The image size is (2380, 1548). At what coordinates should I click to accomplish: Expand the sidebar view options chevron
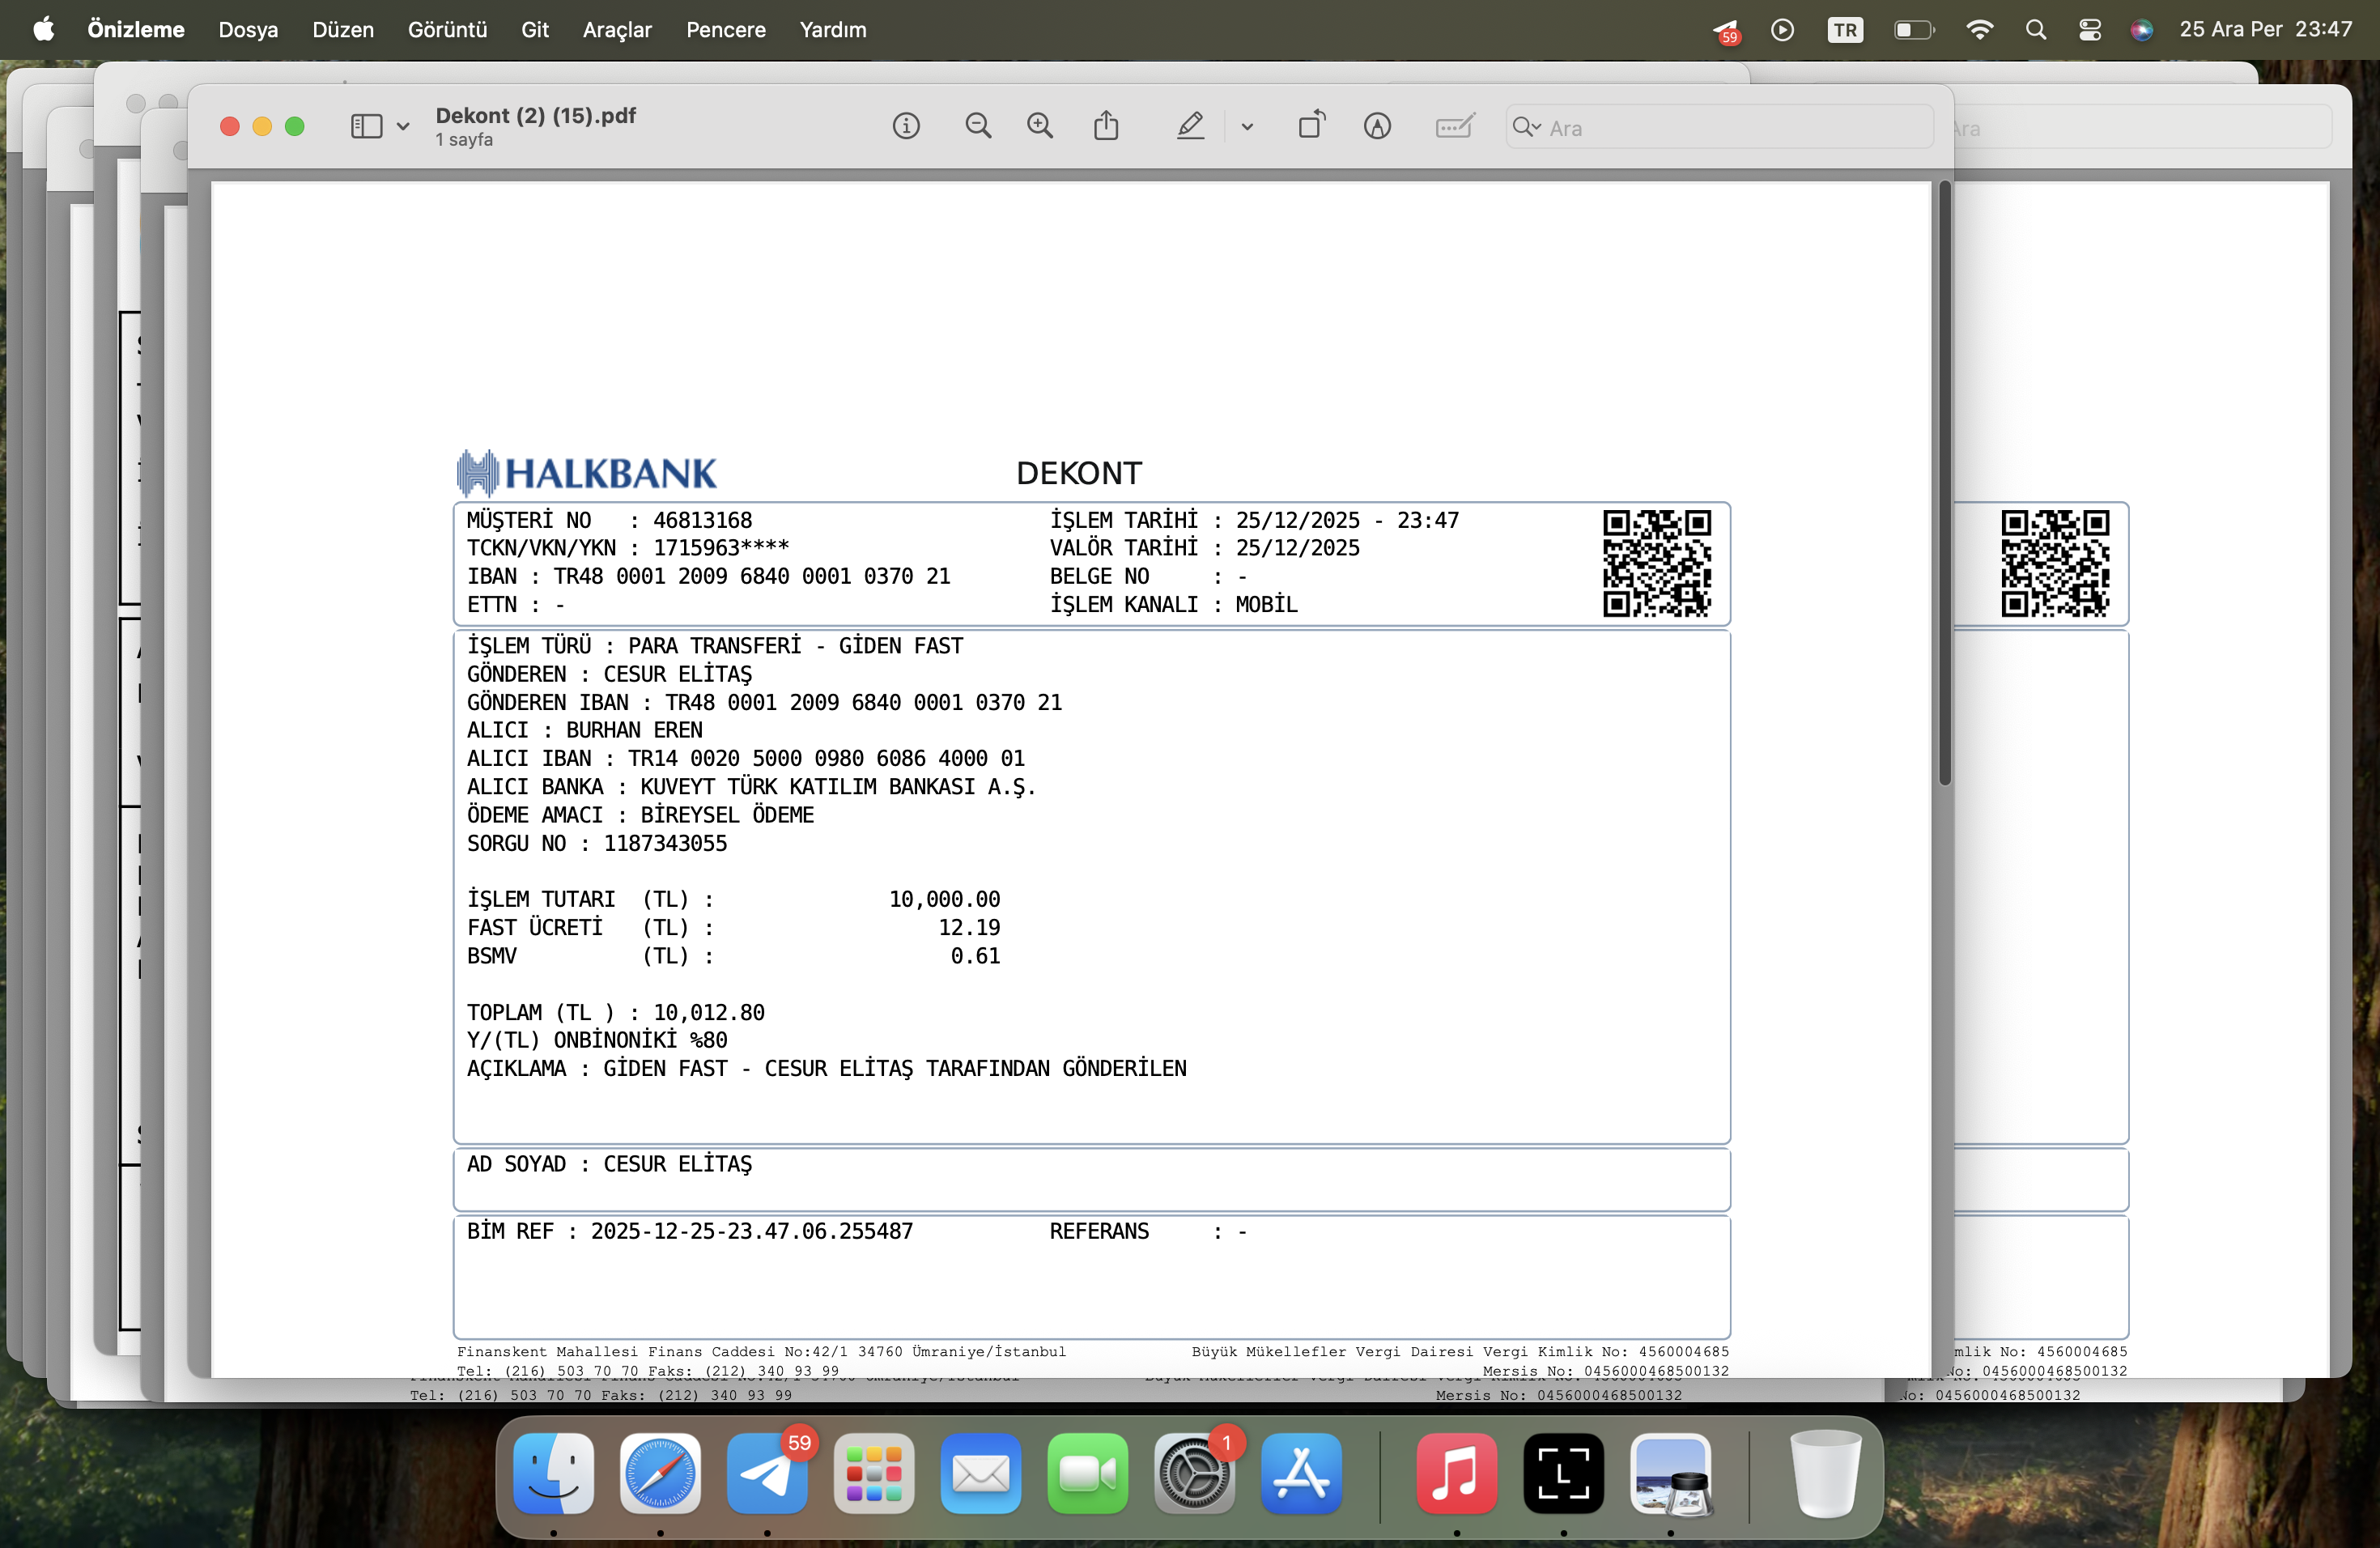(403, 127)
